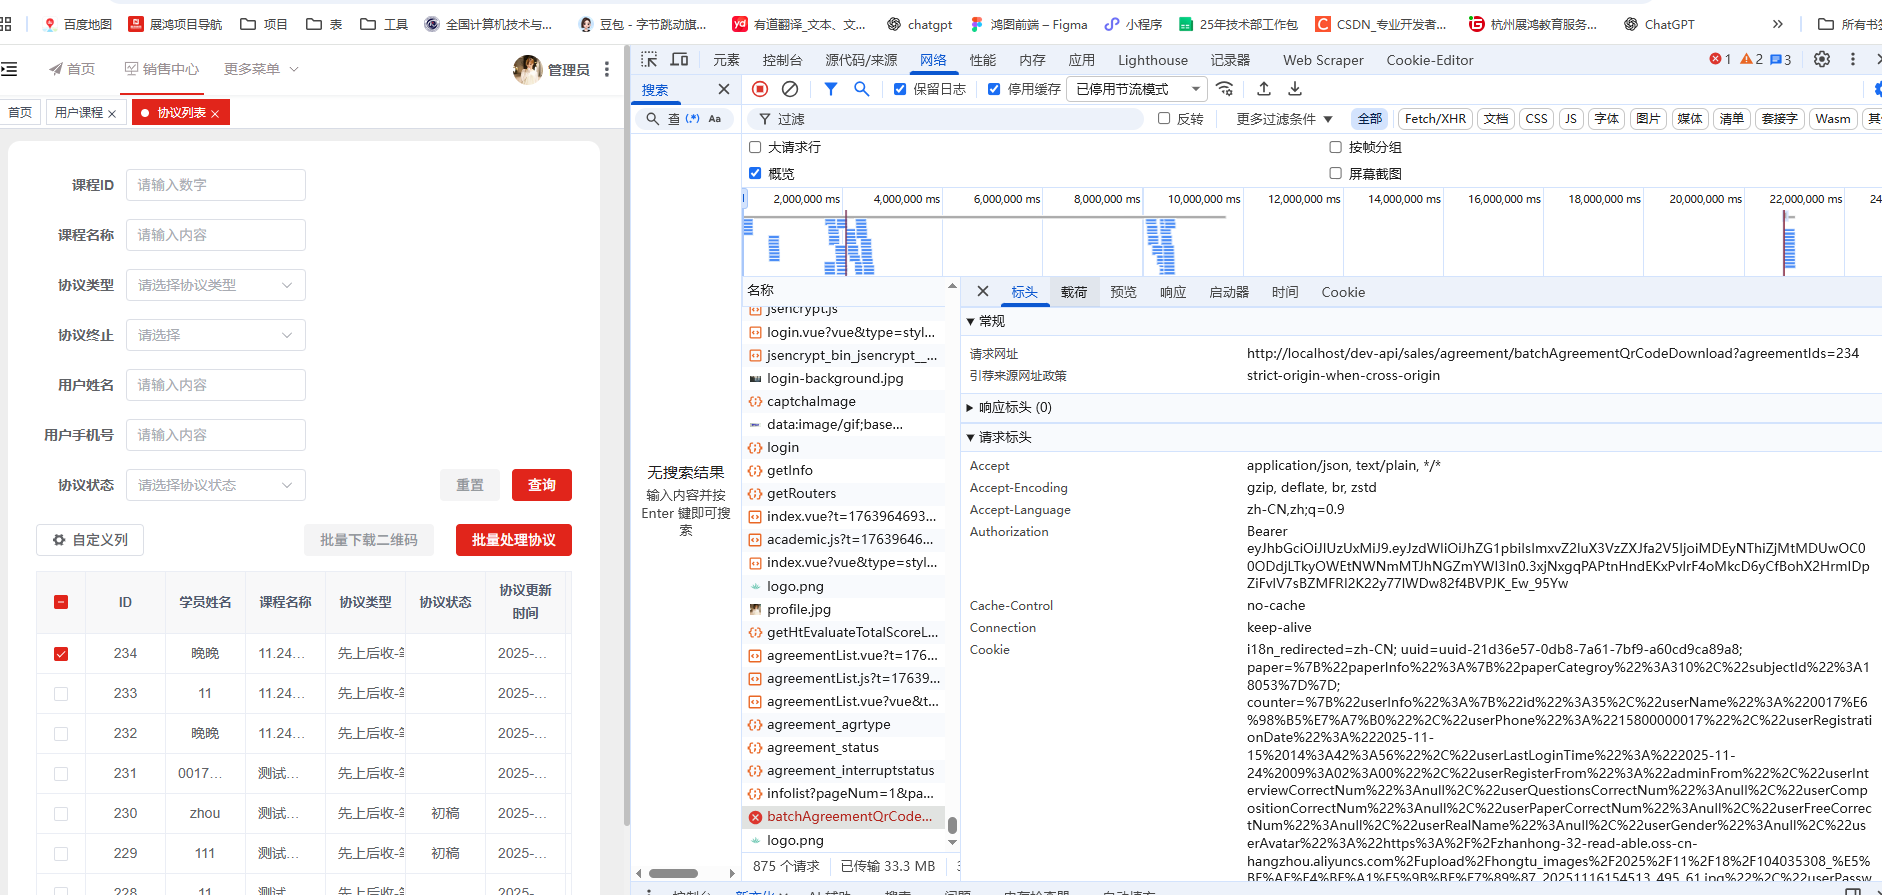Open network conditions wifi icon
The height and width of the screenshot is (895, 1882).
pyautogui.click(x=1225, y=89)
